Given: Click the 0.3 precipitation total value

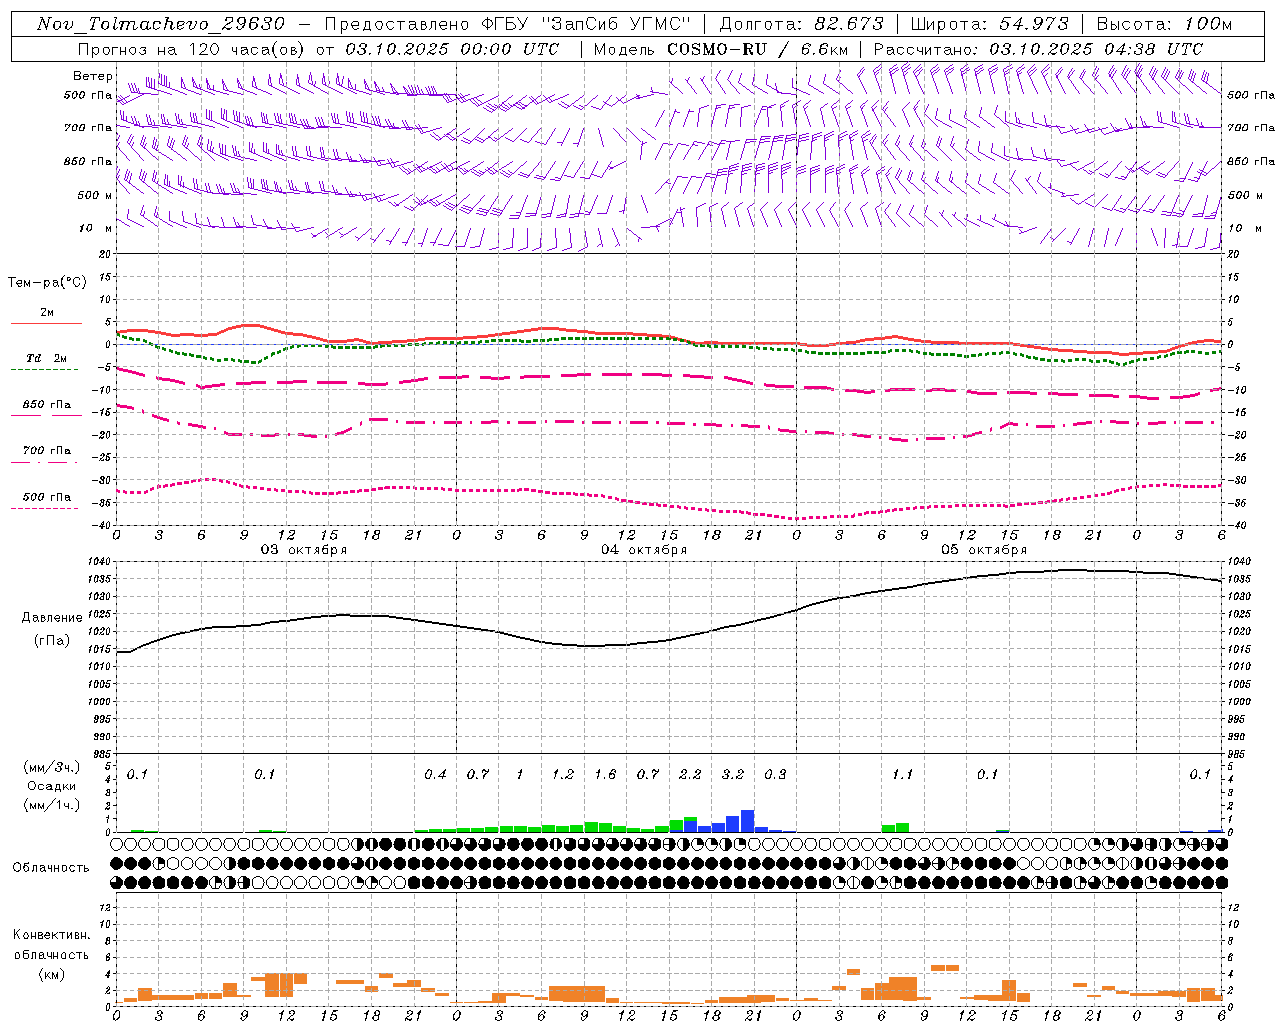Looking at the screenshot, I should pyautogui.click(x=775, y=774).
